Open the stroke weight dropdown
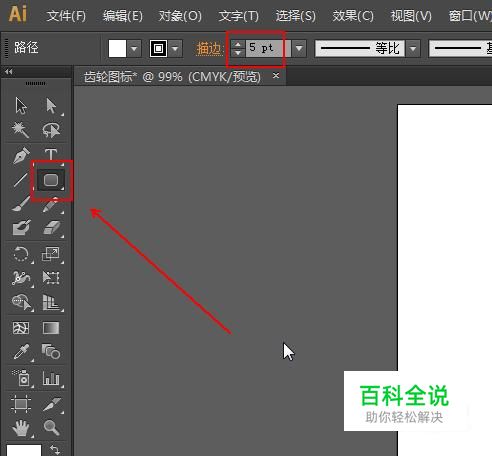 click(299, 49)
